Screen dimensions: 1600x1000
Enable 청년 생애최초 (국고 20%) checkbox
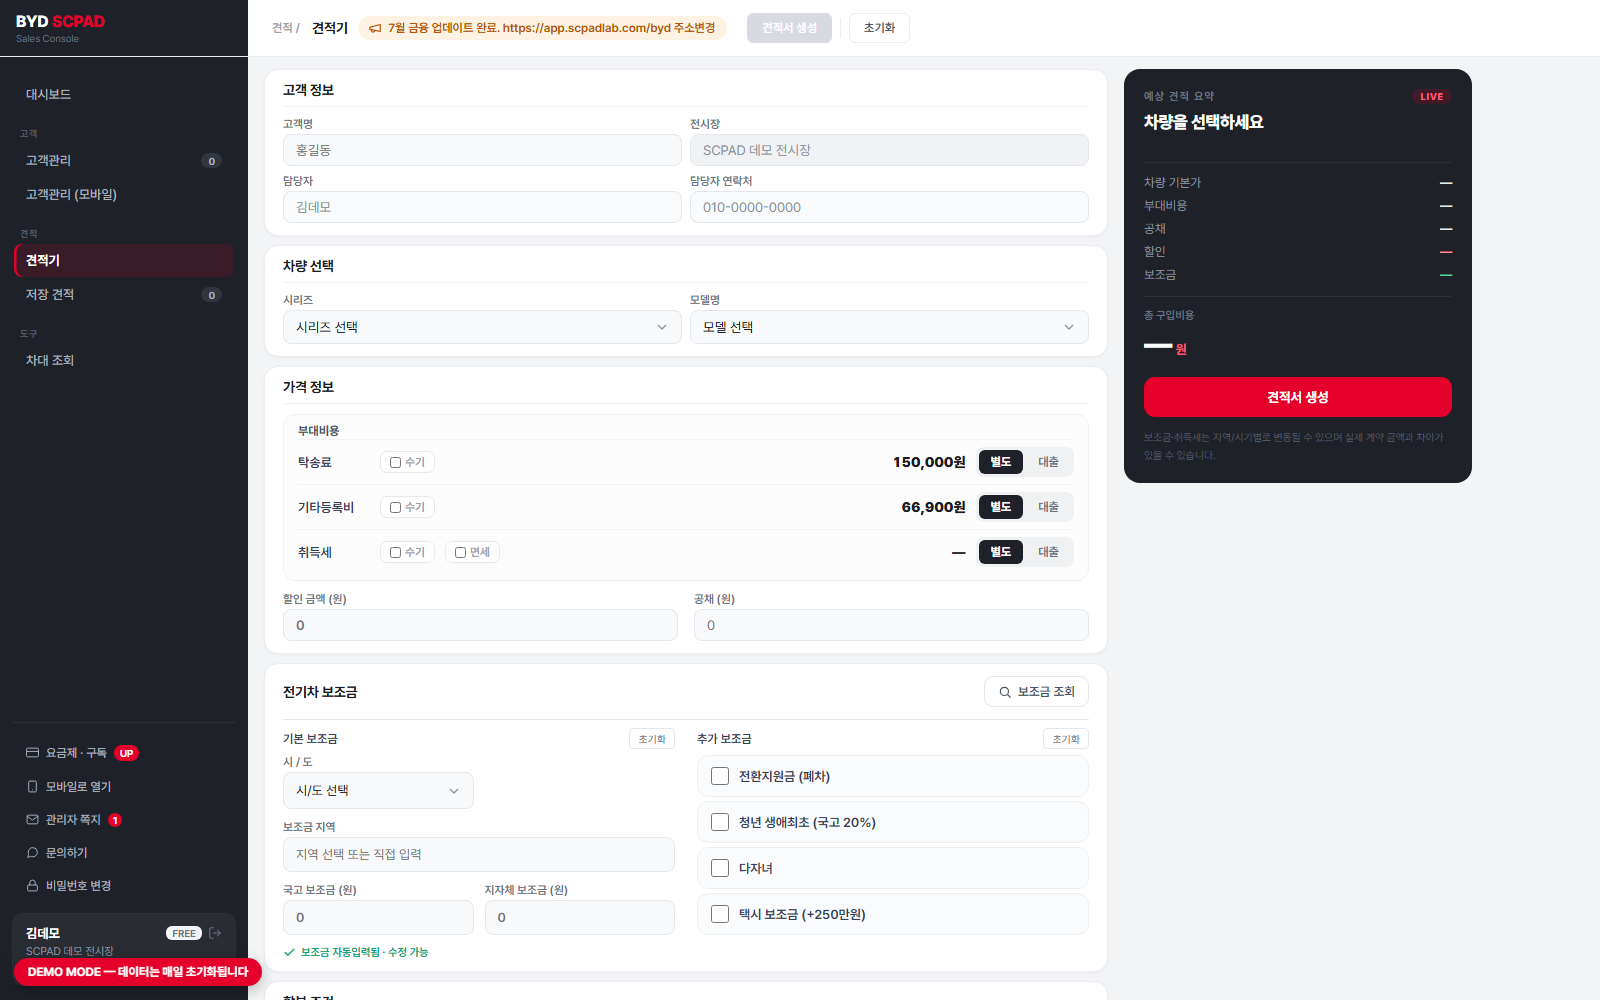point(720,822)
